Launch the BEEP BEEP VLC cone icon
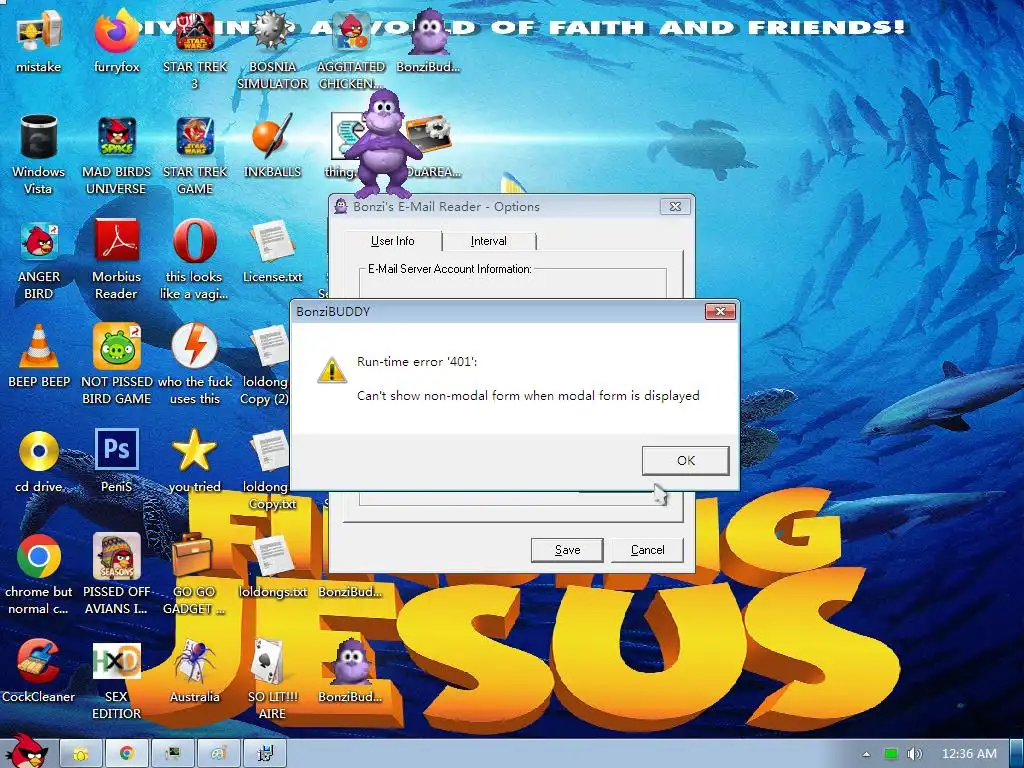1024x768 pixels. pyautogui.click(x=39, y=356)
